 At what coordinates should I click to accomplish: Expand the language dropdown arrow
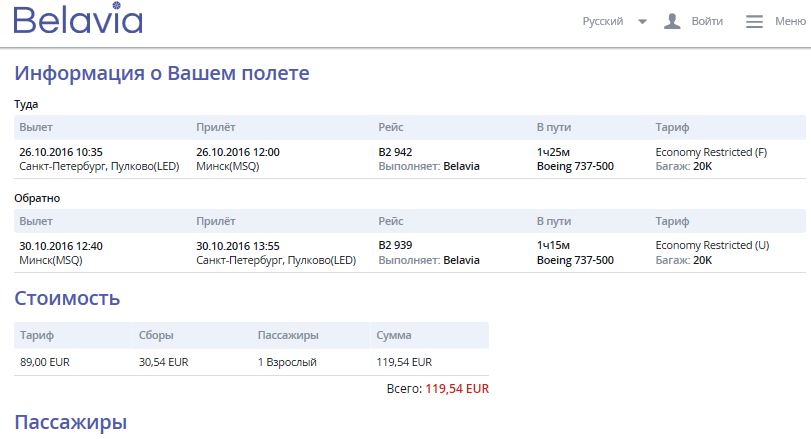click(x=642, y=21)
